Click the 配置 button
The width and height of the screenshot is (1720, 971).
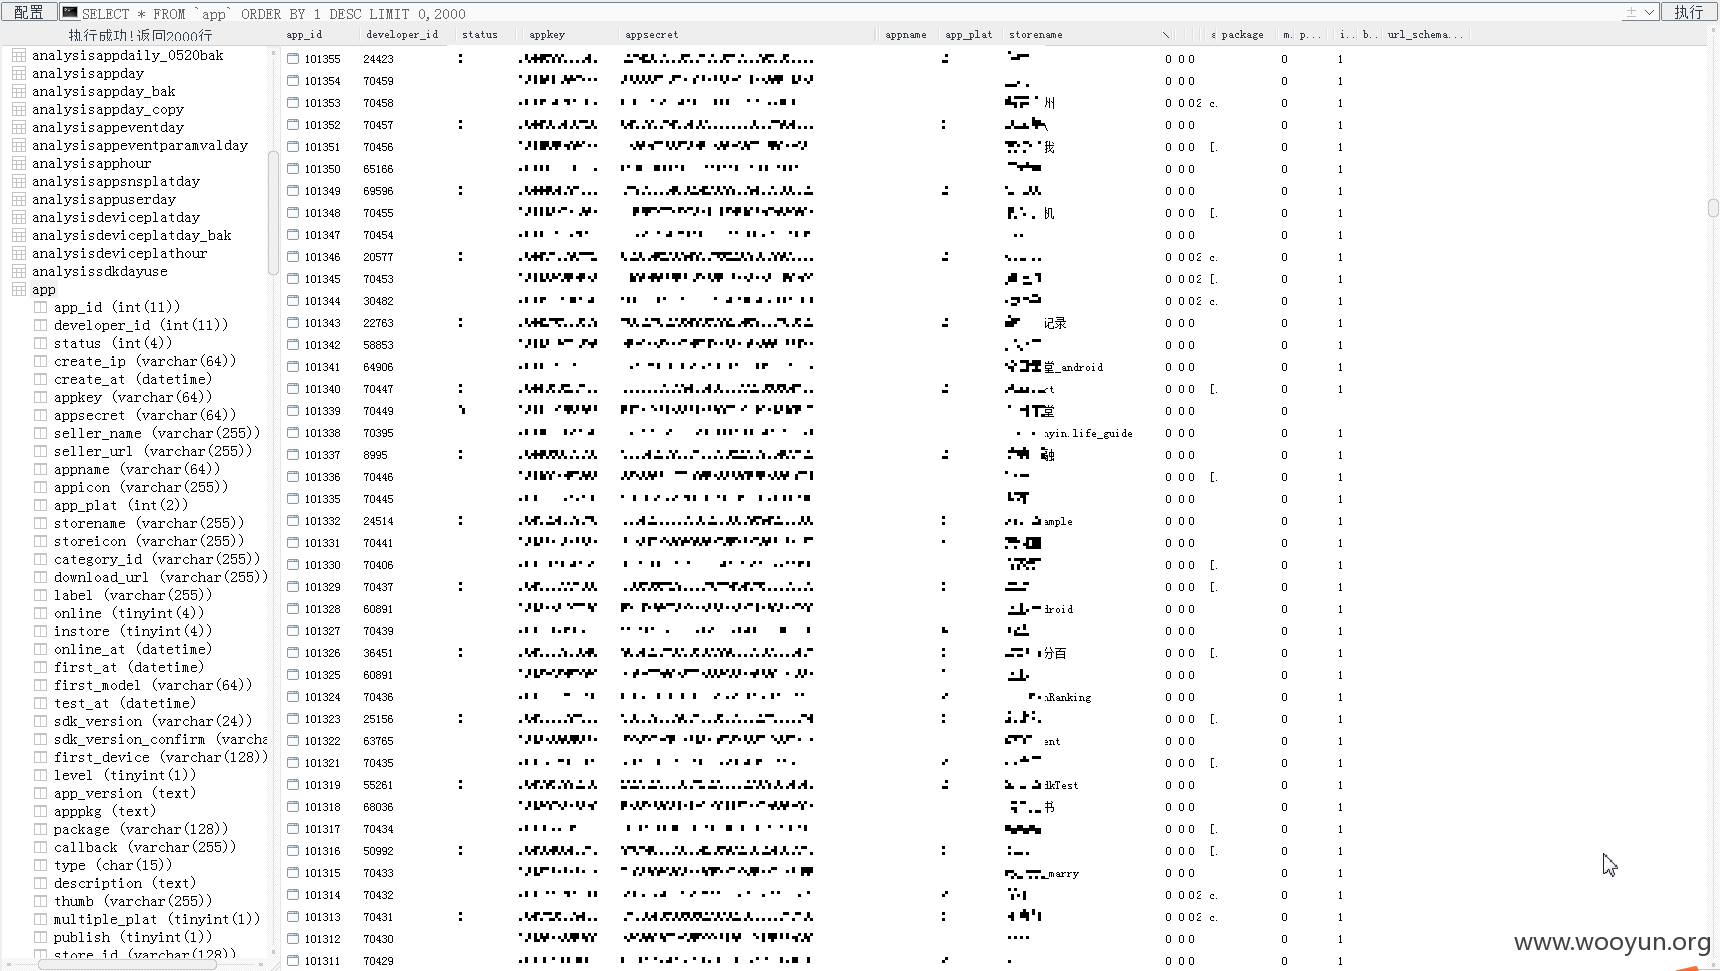29,12
